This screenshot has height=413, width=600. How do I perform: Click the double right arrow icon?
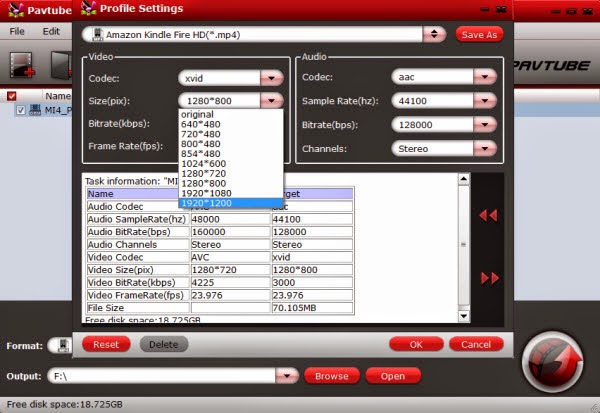490,278
